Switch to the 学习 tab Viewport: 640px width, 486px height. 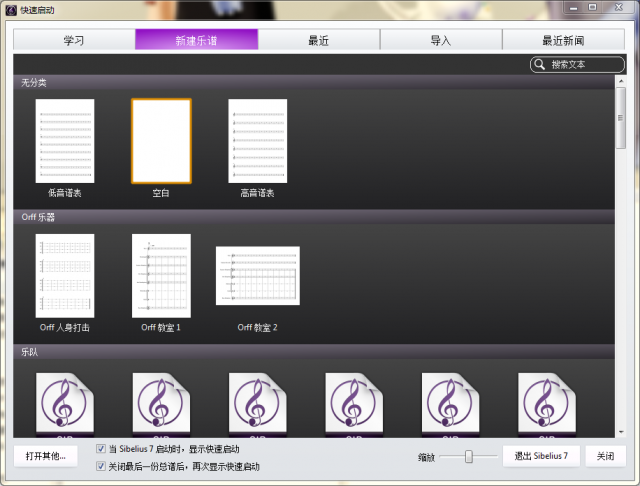(74, 40)
